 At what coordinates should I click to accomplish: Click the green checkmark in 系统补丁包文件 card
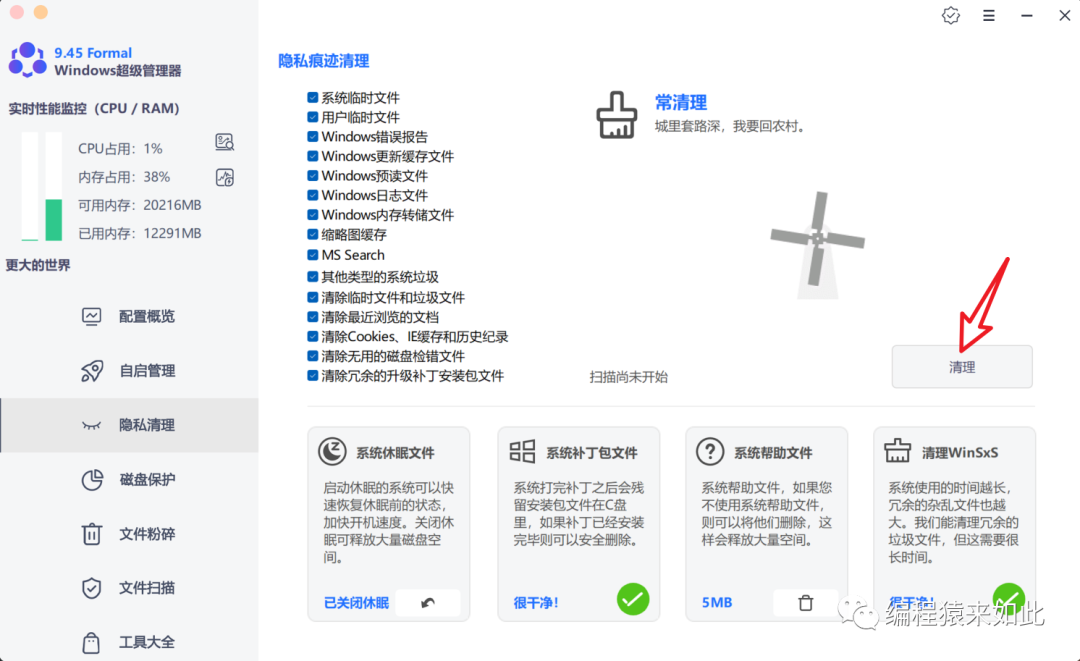pyautogui.click(x=633, y=599)
